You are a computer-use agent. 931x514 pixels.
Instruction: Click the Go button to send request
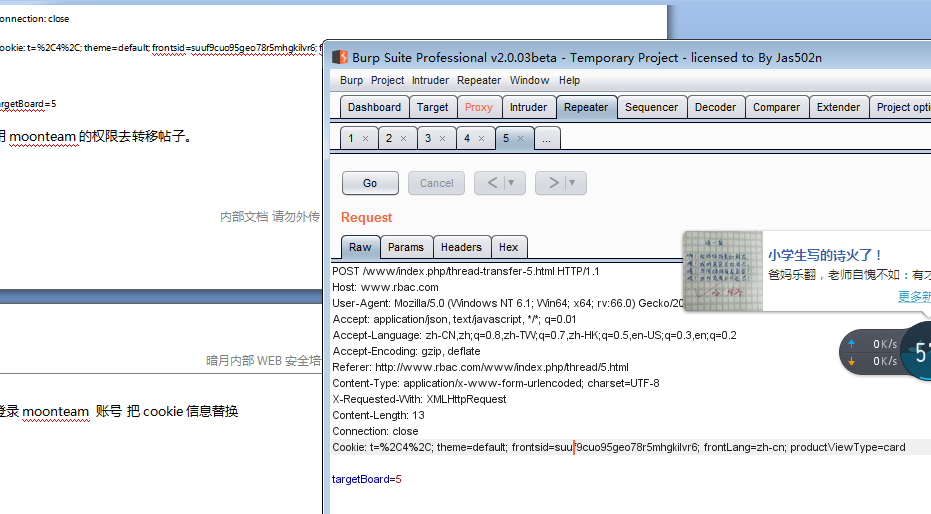click(370, 183)
